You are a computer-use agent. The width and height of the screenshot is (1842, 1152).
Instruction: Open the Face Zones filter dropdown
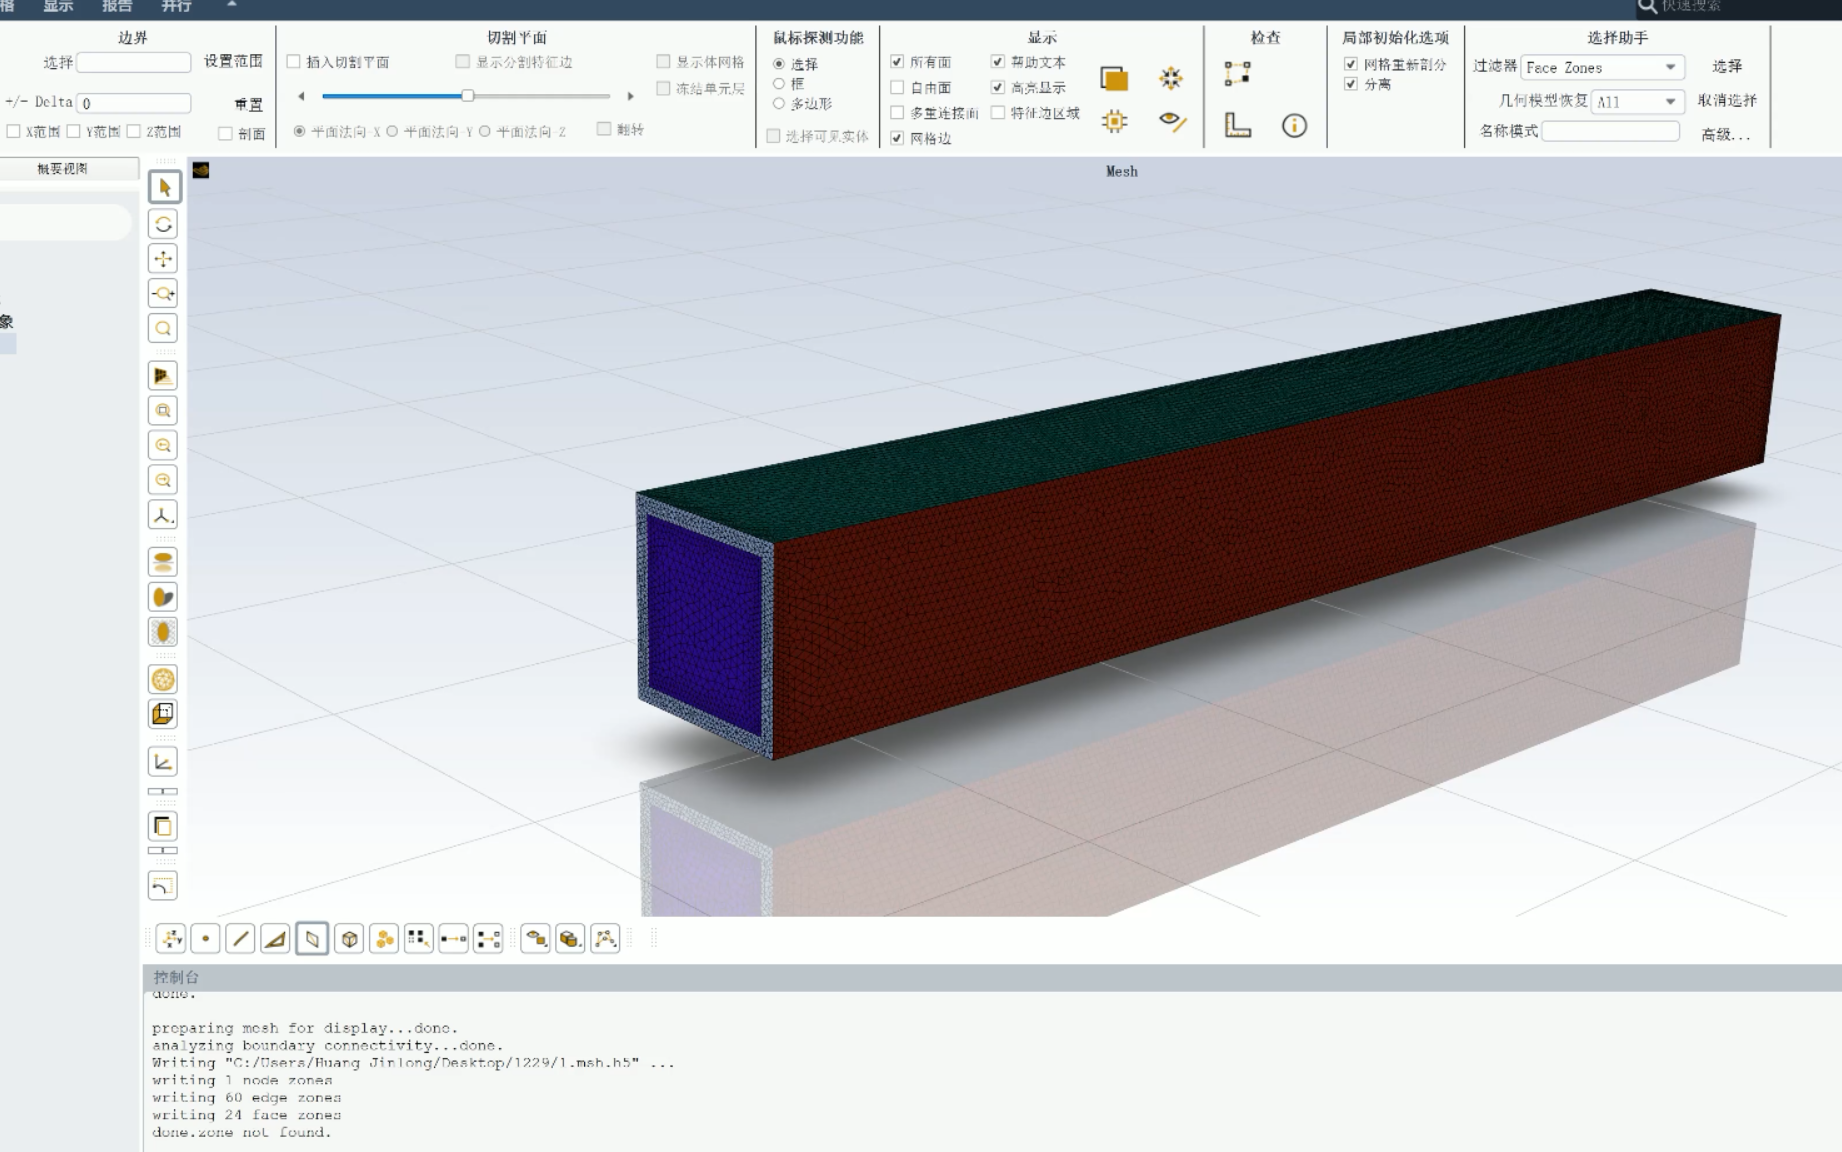point(1670,67)
